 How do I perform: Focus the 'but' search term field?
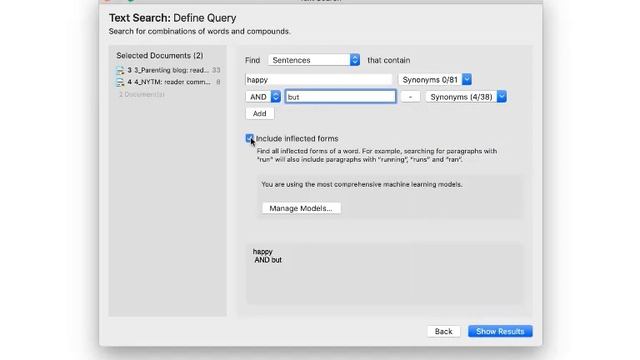(x=340, y=97)
